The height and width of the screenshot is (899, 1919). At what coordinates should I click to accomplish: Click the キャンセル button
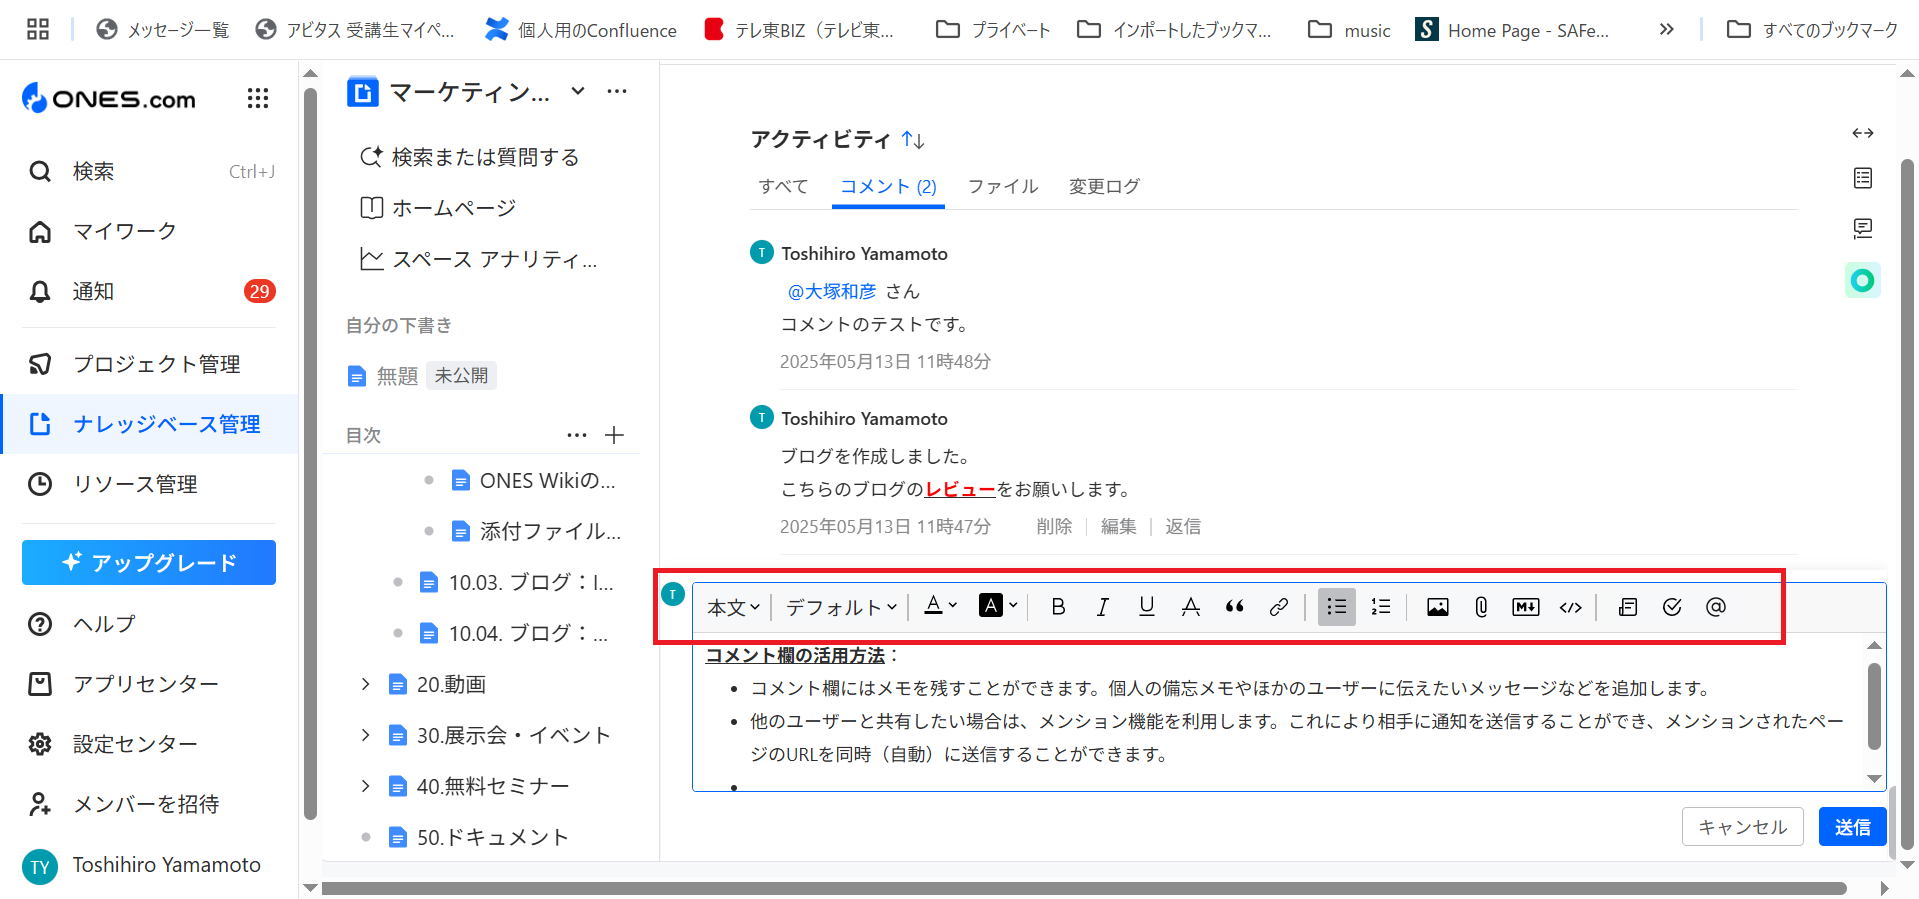point(1742,827)
